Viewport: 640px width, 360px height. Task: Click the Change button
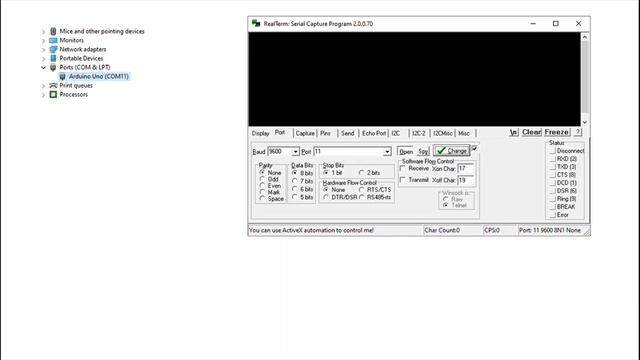[x=451, y=151]
